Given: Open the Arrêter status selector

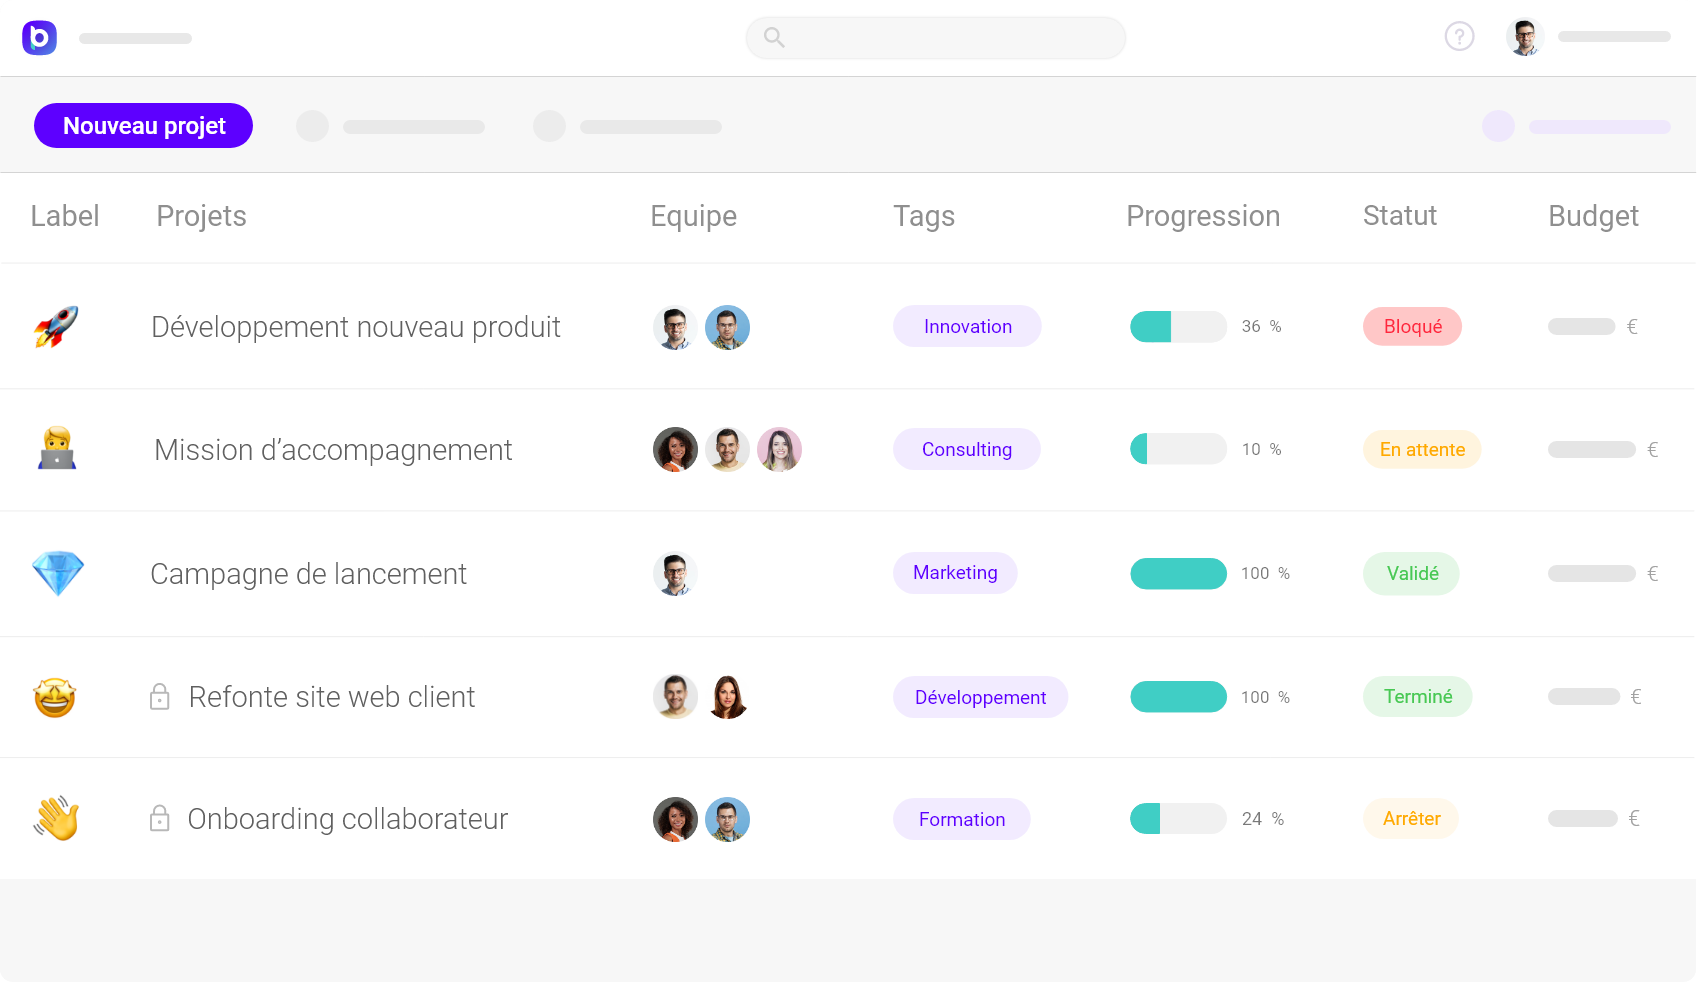Looking at the screenshot, I should (1411, 818).
